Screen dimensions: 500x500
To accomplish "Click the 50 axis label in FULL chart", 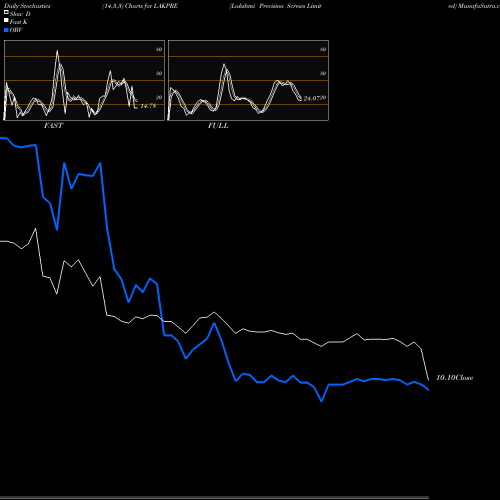I will point(323,73).
